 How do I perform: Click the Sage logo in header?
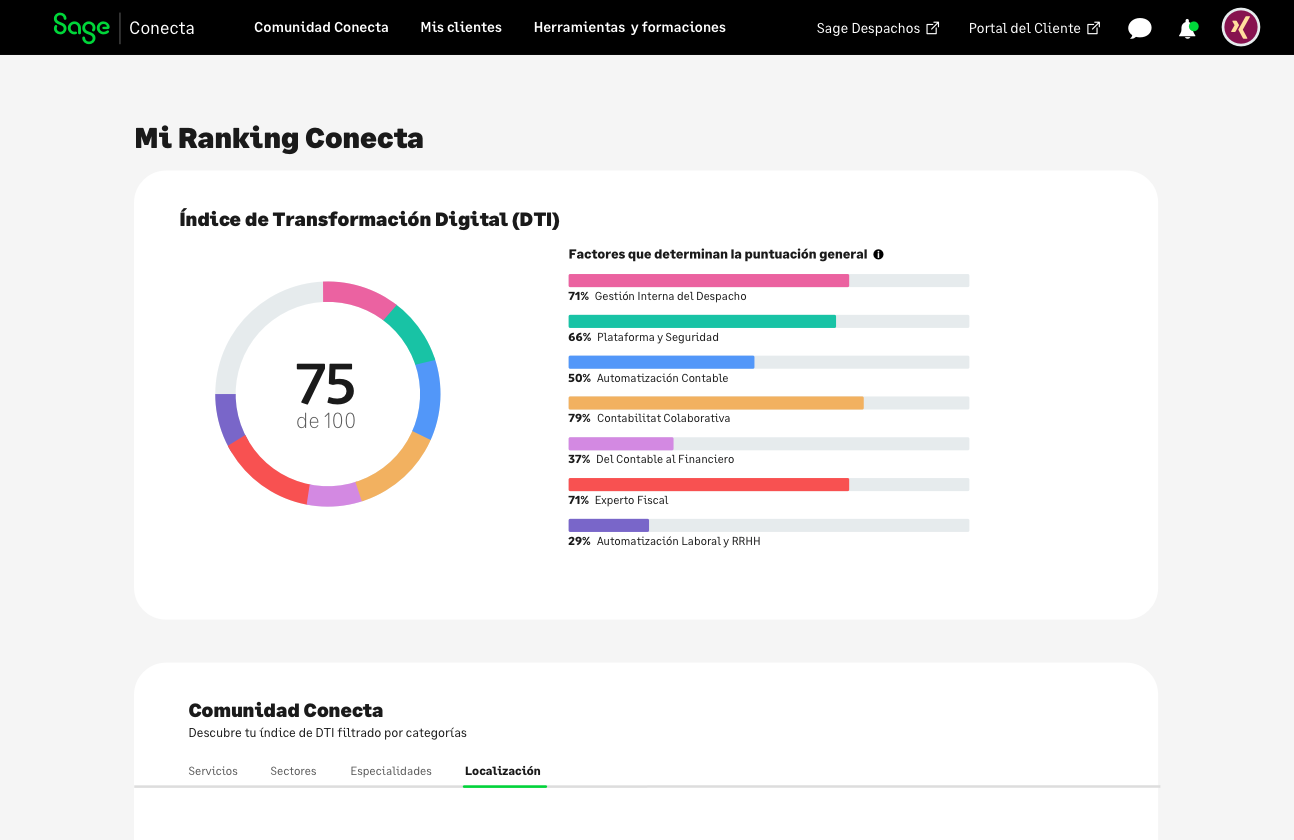click(x=81, y=27)
